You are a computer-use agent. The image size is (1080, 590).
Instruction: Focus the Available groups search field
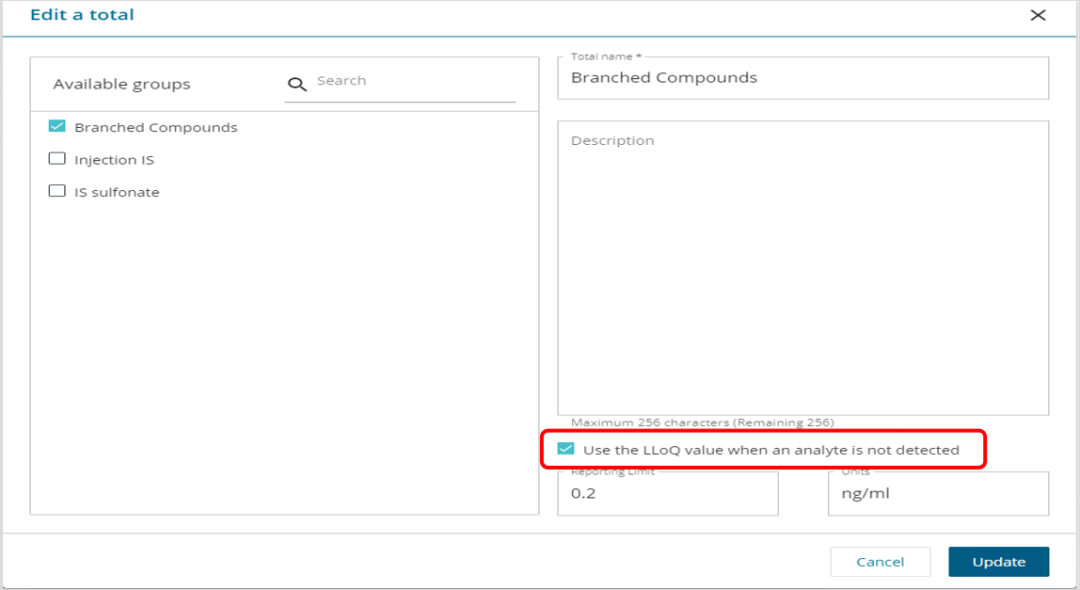tap(410, 81)
